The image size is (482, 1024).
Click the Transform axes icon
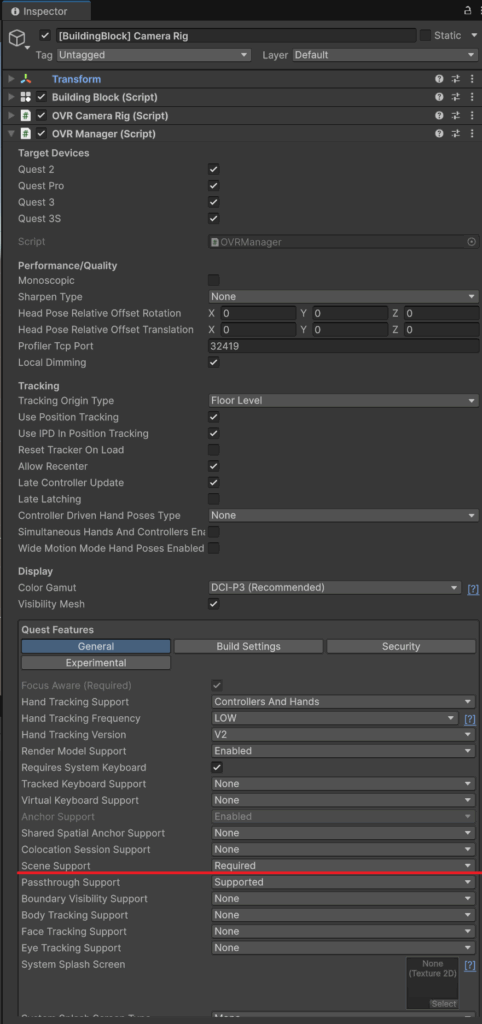pyautogui.click(x=25, y=79)
